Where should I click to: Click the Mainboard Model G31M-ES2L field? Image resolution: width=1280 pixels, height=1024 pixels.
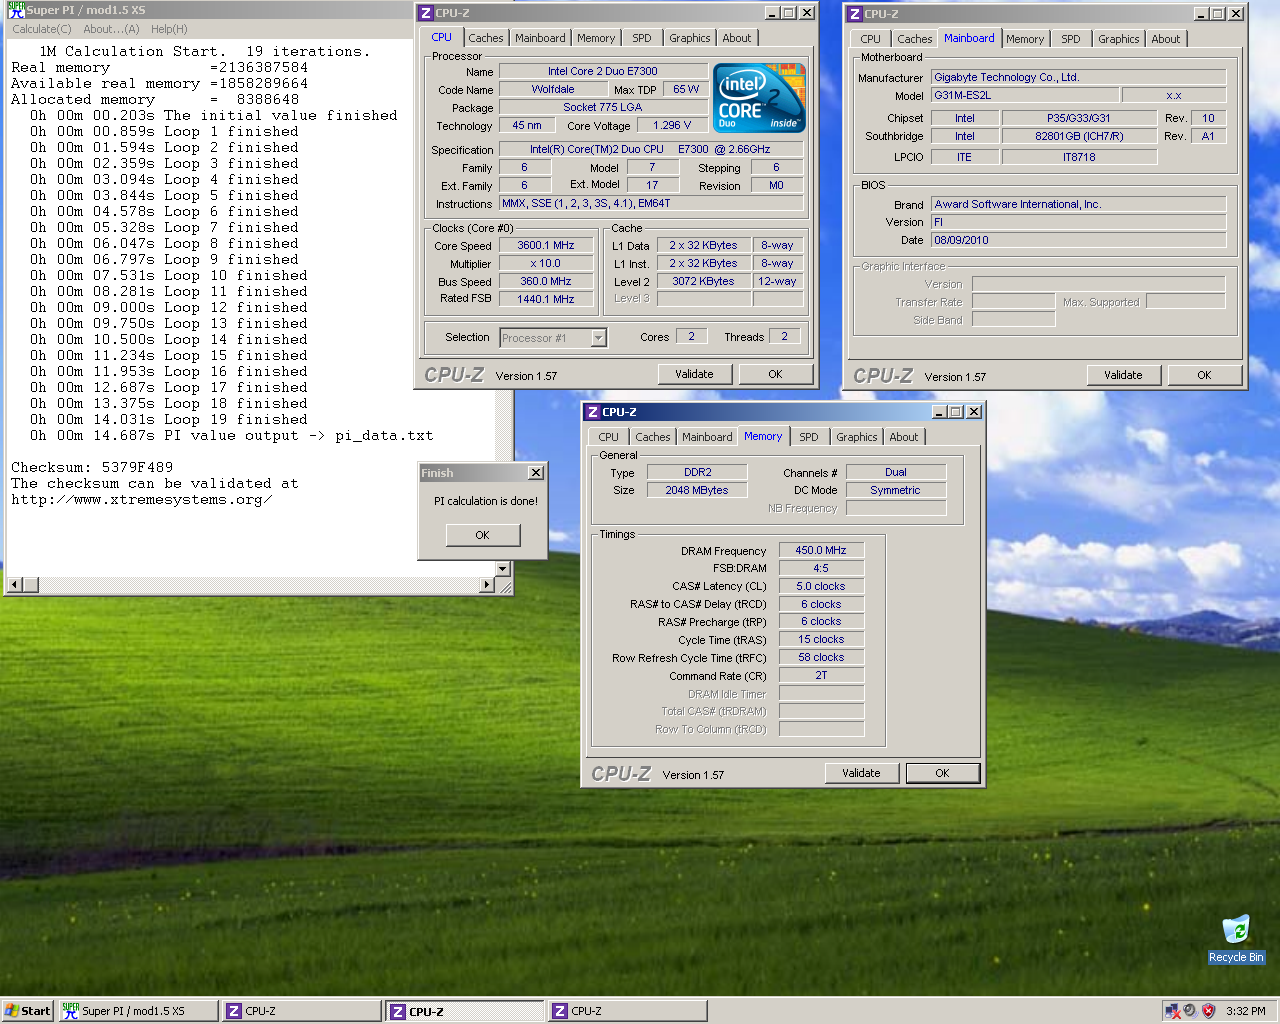[1024, 96]
